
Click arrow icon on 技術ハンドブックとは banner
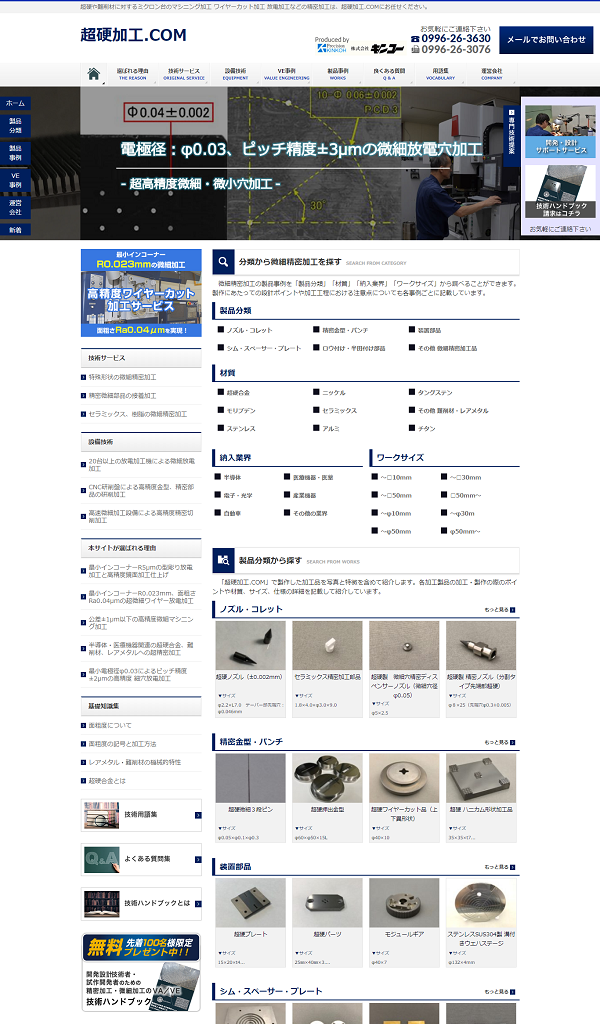[198, 904]
